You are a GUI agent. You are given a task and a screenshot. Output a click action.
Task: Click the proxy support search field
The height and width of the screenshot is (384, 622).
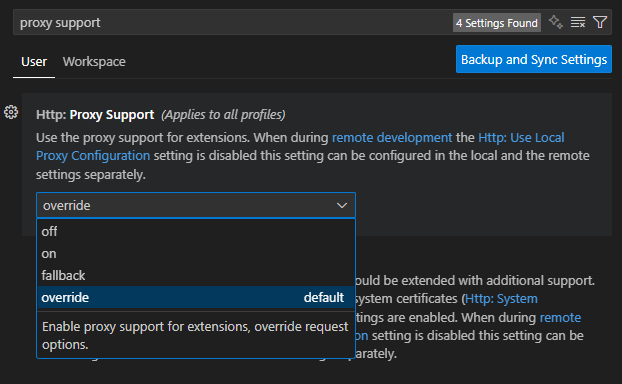coord(234,23)
